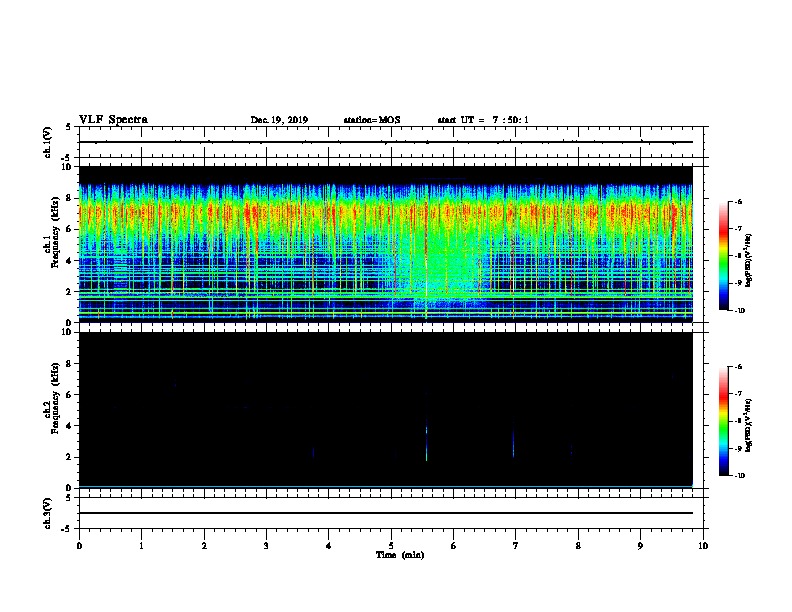The height and width of the screenshot is (612, 792).
Task: Click the time axis tick label '3'
Action: click(x=266, y=546)
